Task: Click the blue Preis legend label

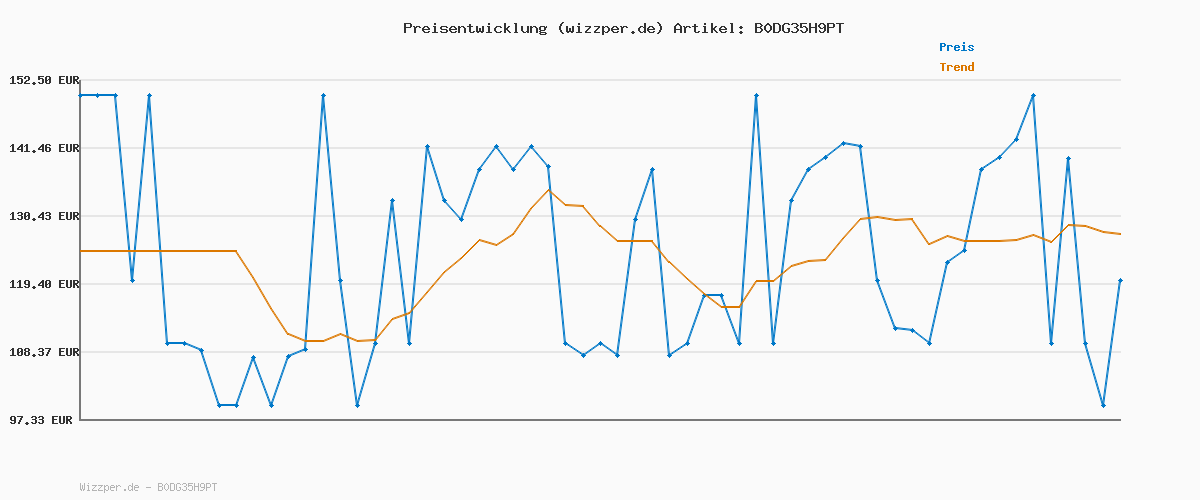Action: [956, 47]
